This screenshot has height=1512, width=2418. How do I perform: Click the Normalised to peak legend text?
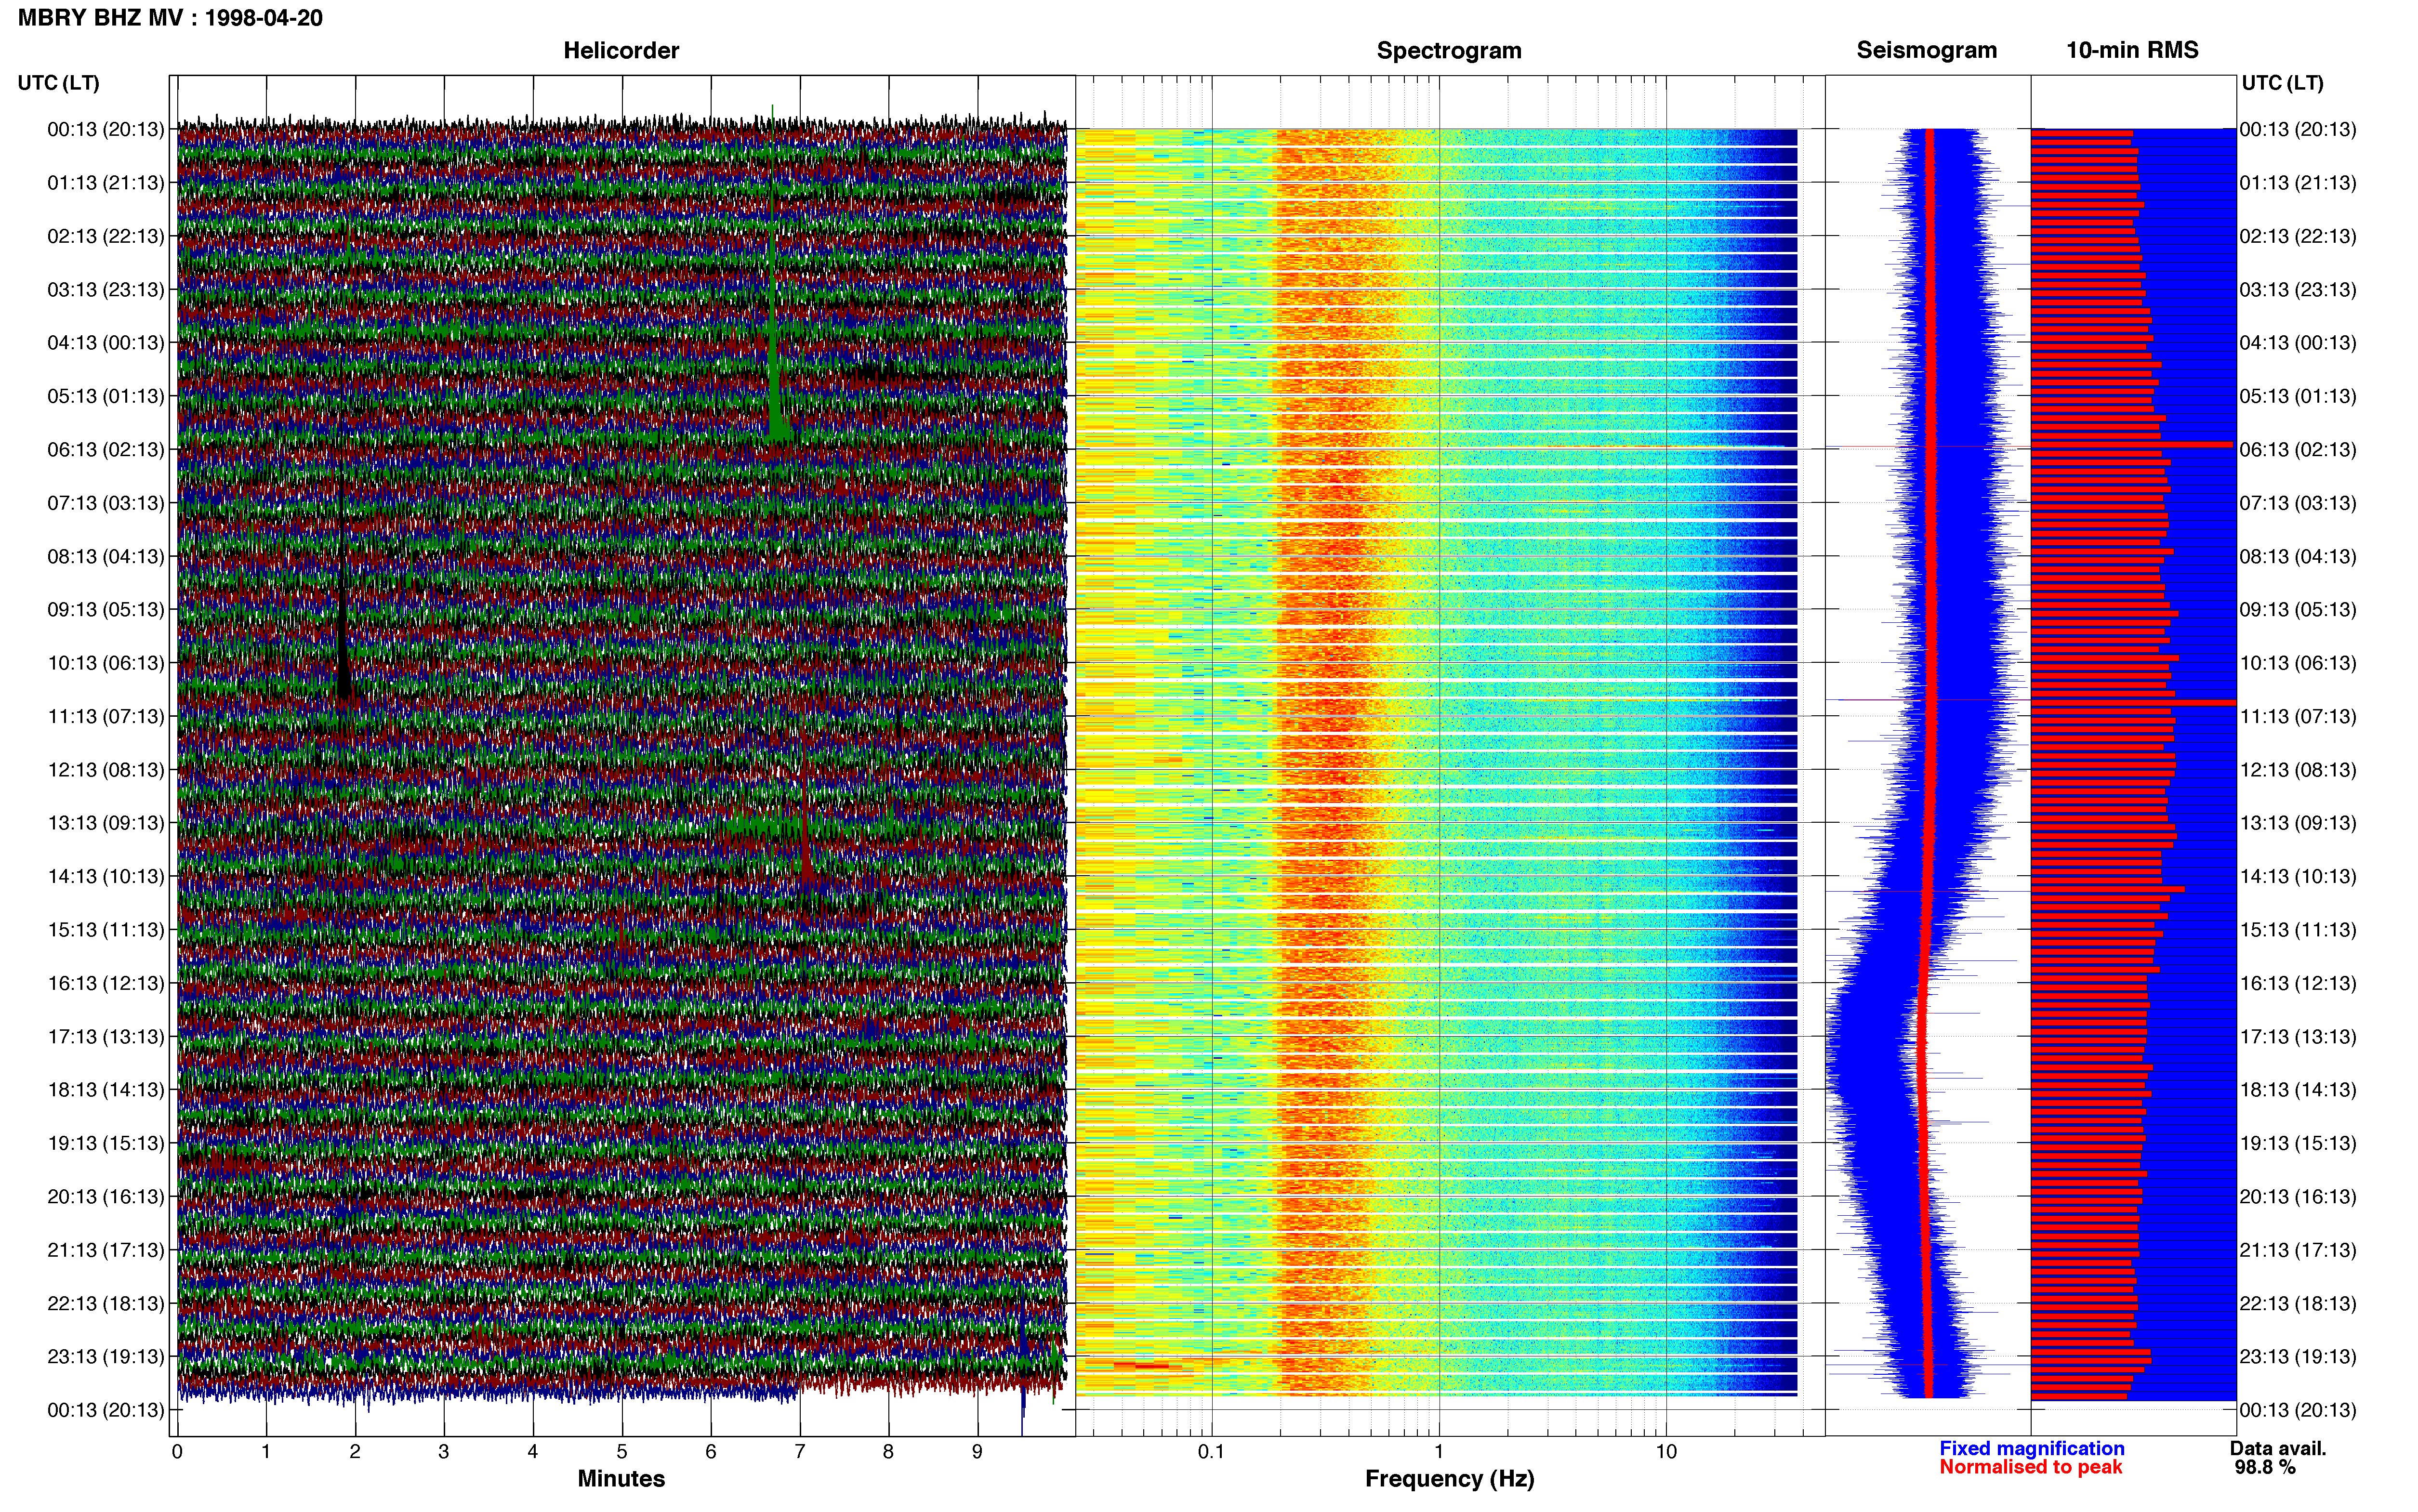(x=2030, y=1467)
